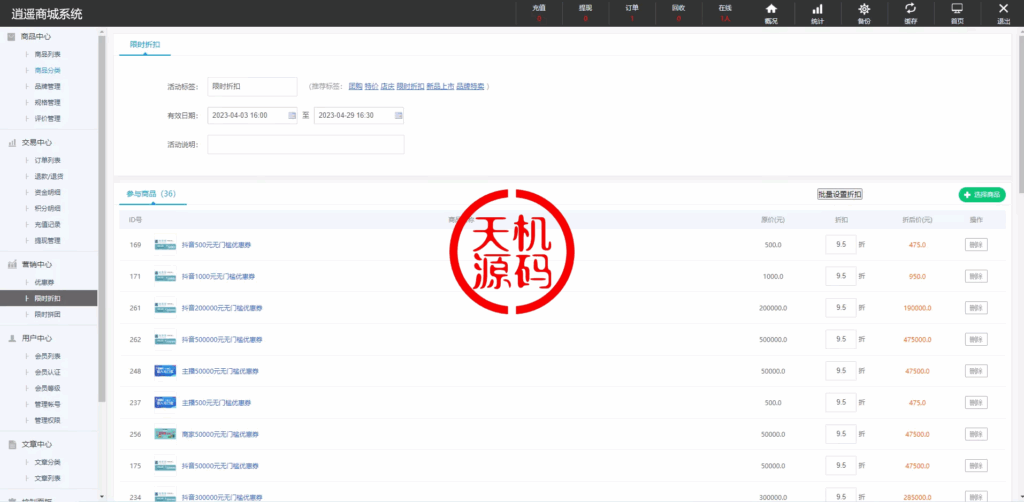This screenshot has width=1024, height=502.
Task: Open start date calendar picker icon
Action: [292, 115]
